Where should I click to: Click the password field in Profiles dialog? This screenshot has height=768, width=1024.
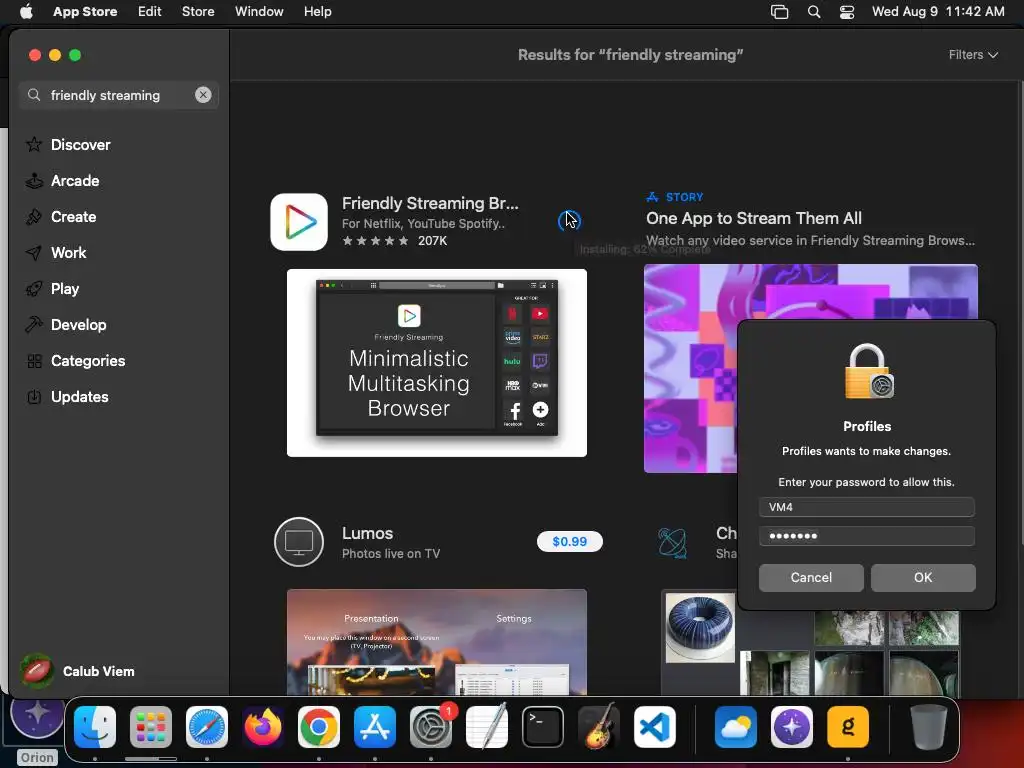pyautogui.click(x=867, y=536)
